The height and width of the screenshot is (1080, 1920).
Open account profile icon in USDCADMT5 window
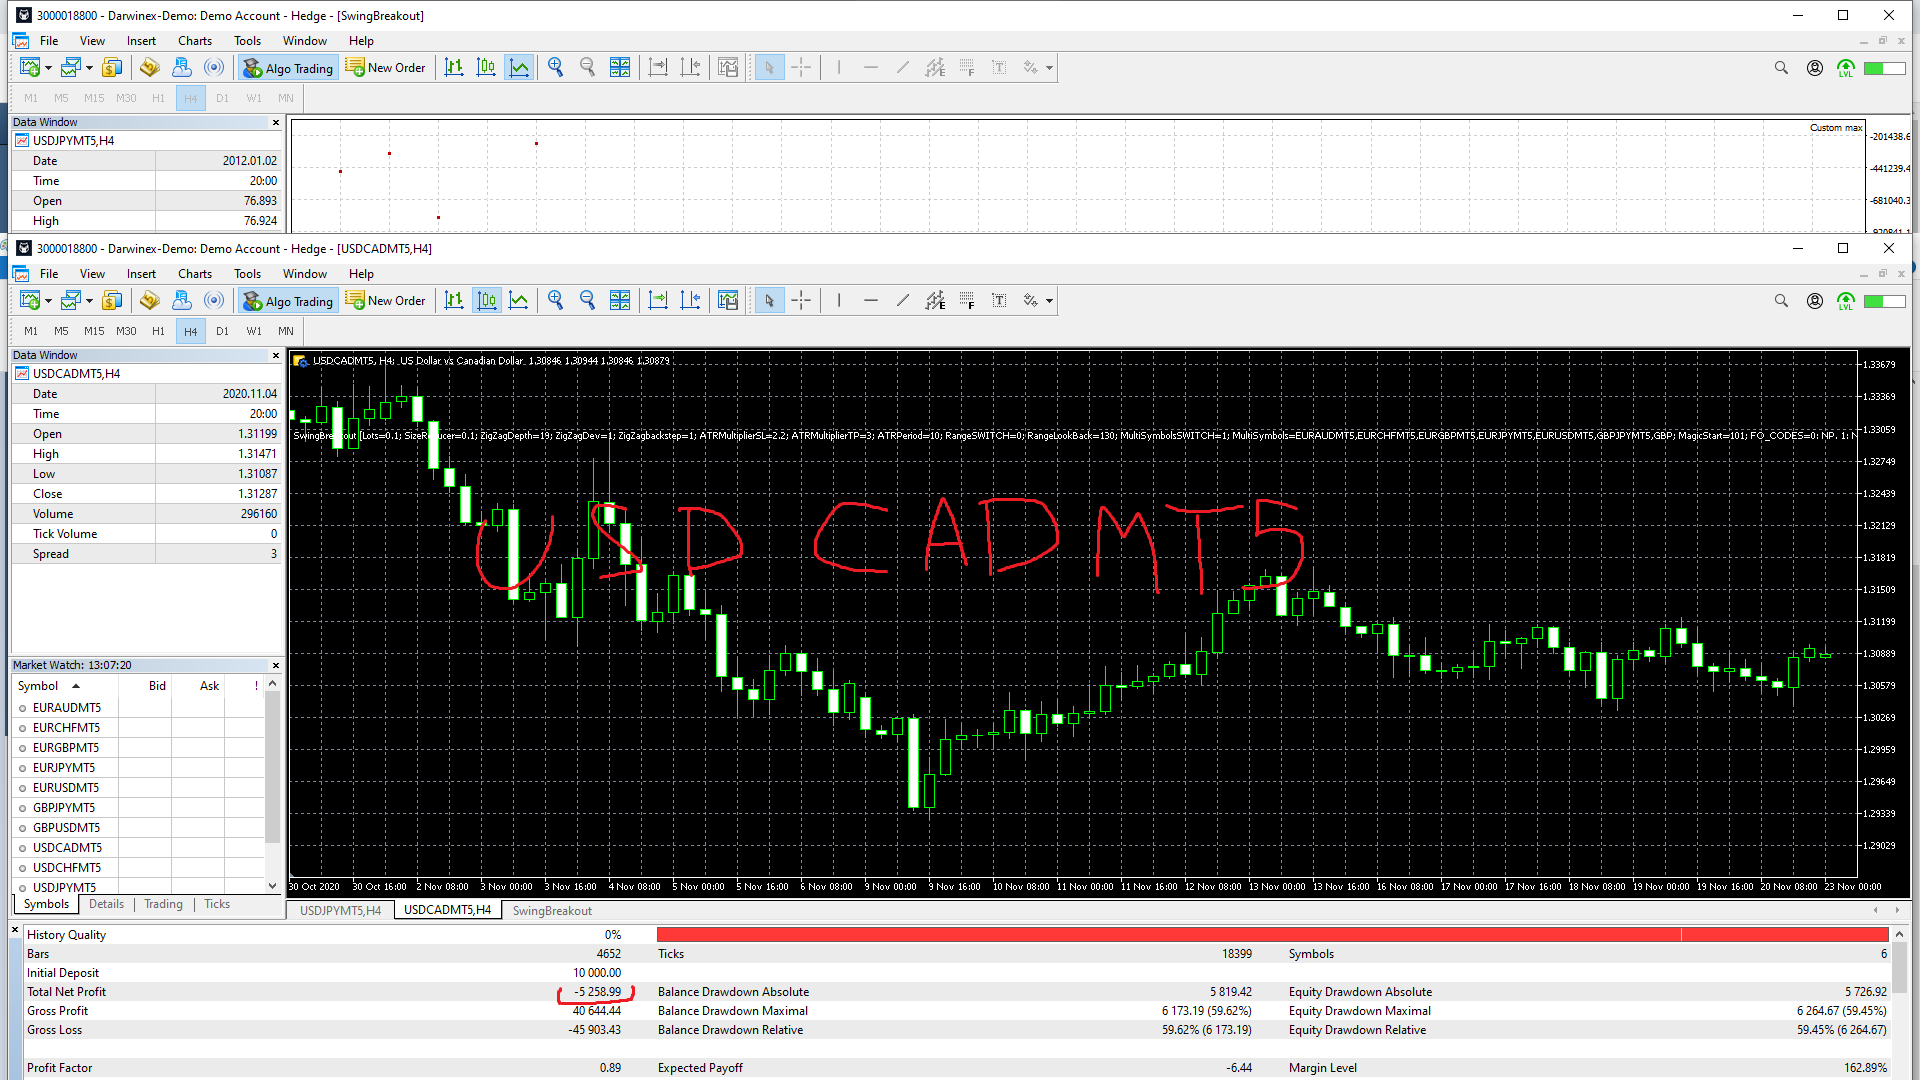click(1814, 301)
